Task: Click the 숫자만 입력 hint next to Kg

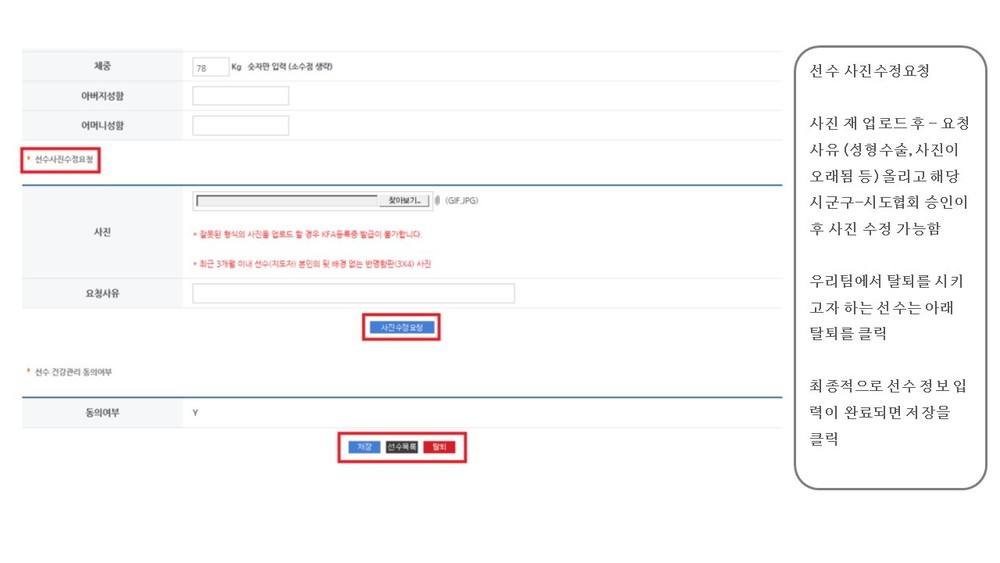Action: [x=290, y=66]
